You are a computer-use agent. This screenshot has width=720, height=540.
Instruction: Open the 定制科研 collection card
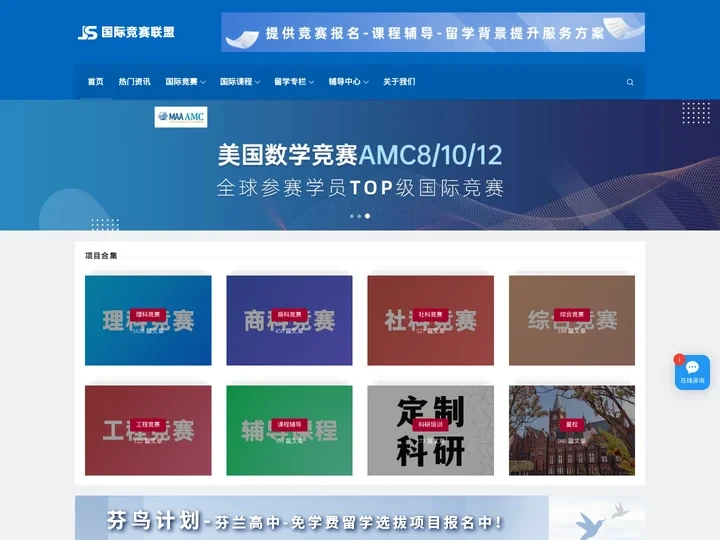tap(431, 430)
